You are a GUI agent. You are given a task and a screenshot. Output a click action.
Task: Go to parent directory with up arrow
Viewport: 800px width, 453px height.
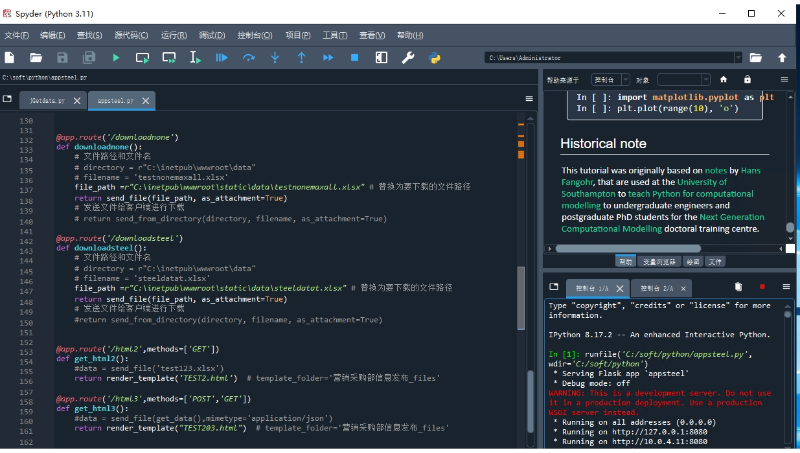[x=782, y=58]
